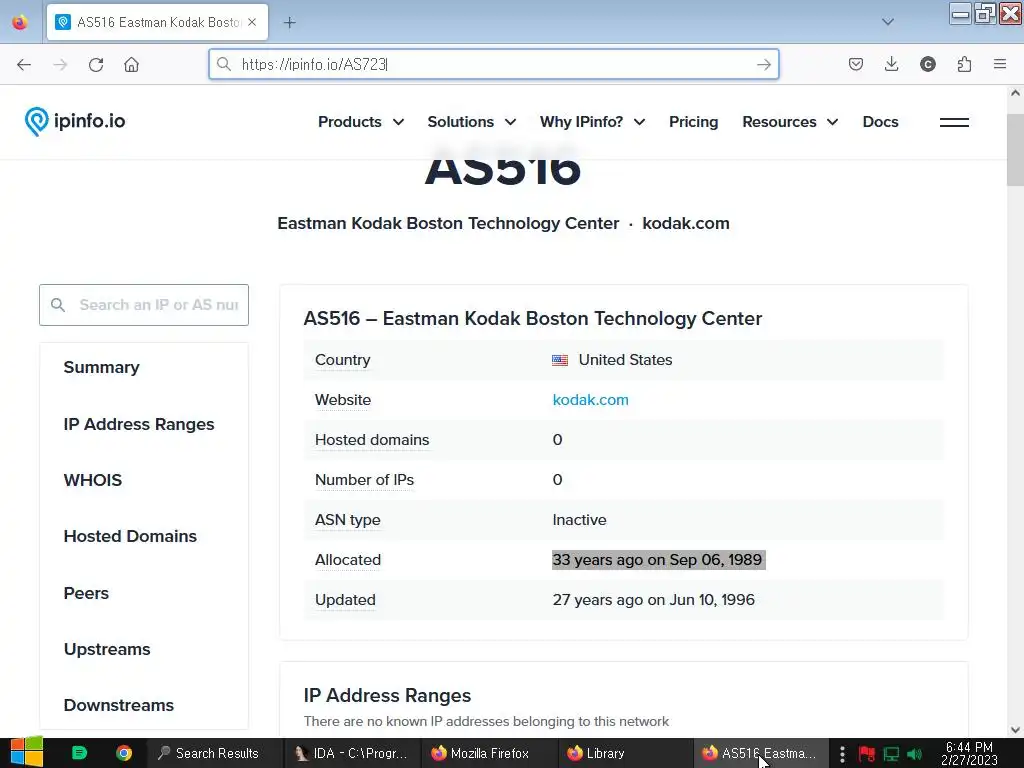Jump to Hosted Domains section

point(130,536)
